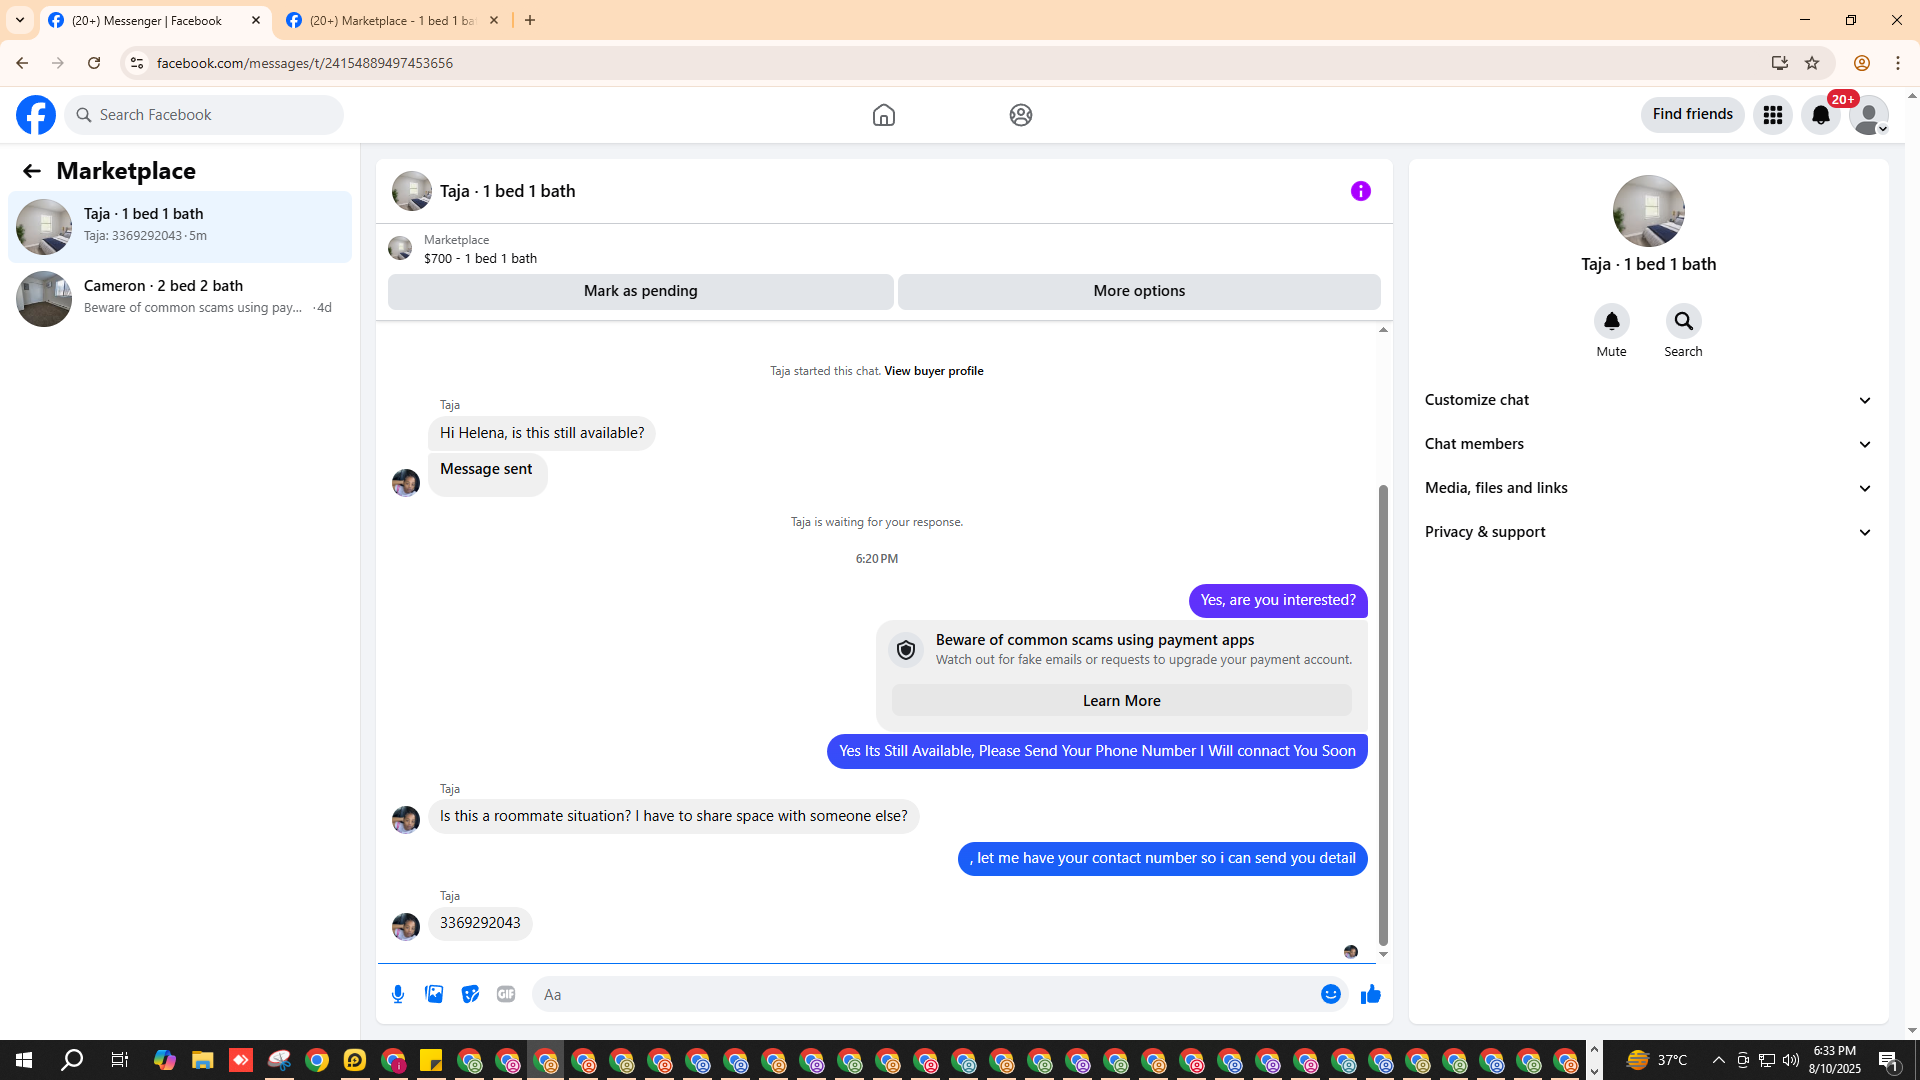The height and width of the screenshot is (1080, 1920).
Task: Search in conversation icon
Action: click(1683, 322)
